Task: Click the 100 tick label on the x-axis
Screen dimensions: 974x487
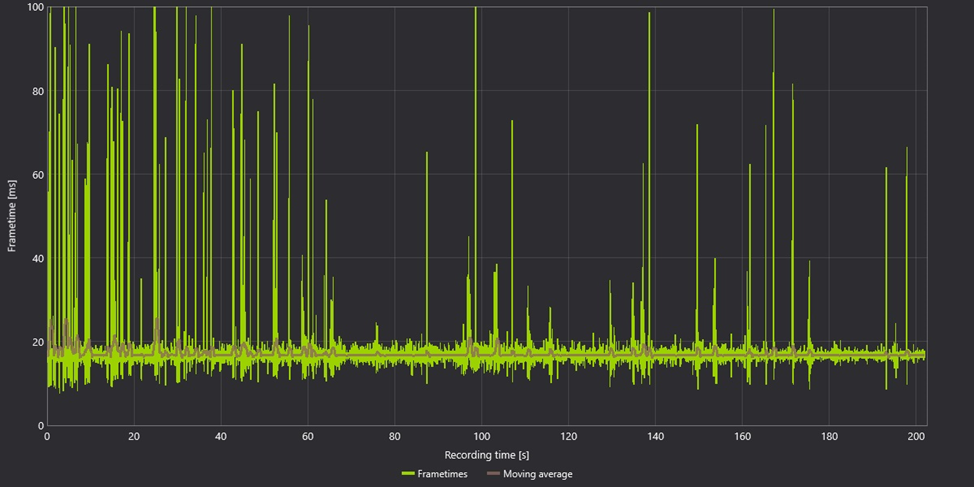Action: (x=481, y=437)
